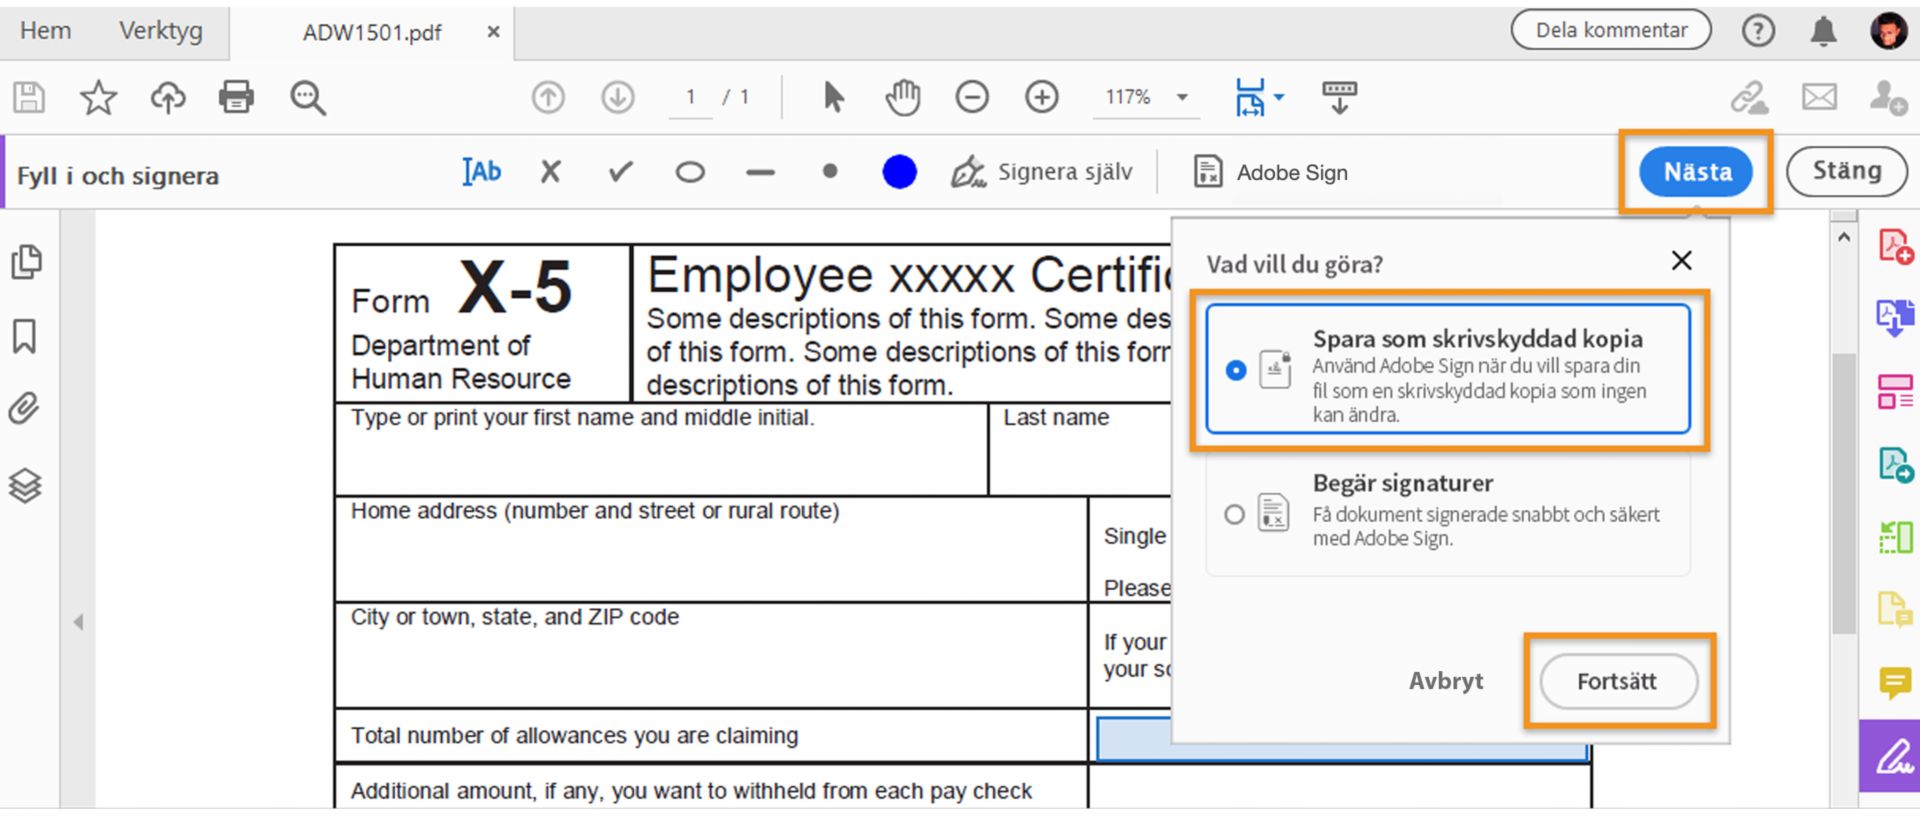Open the Create PDF tool in right pane
1920x816 pixels.
[1895, 246]
